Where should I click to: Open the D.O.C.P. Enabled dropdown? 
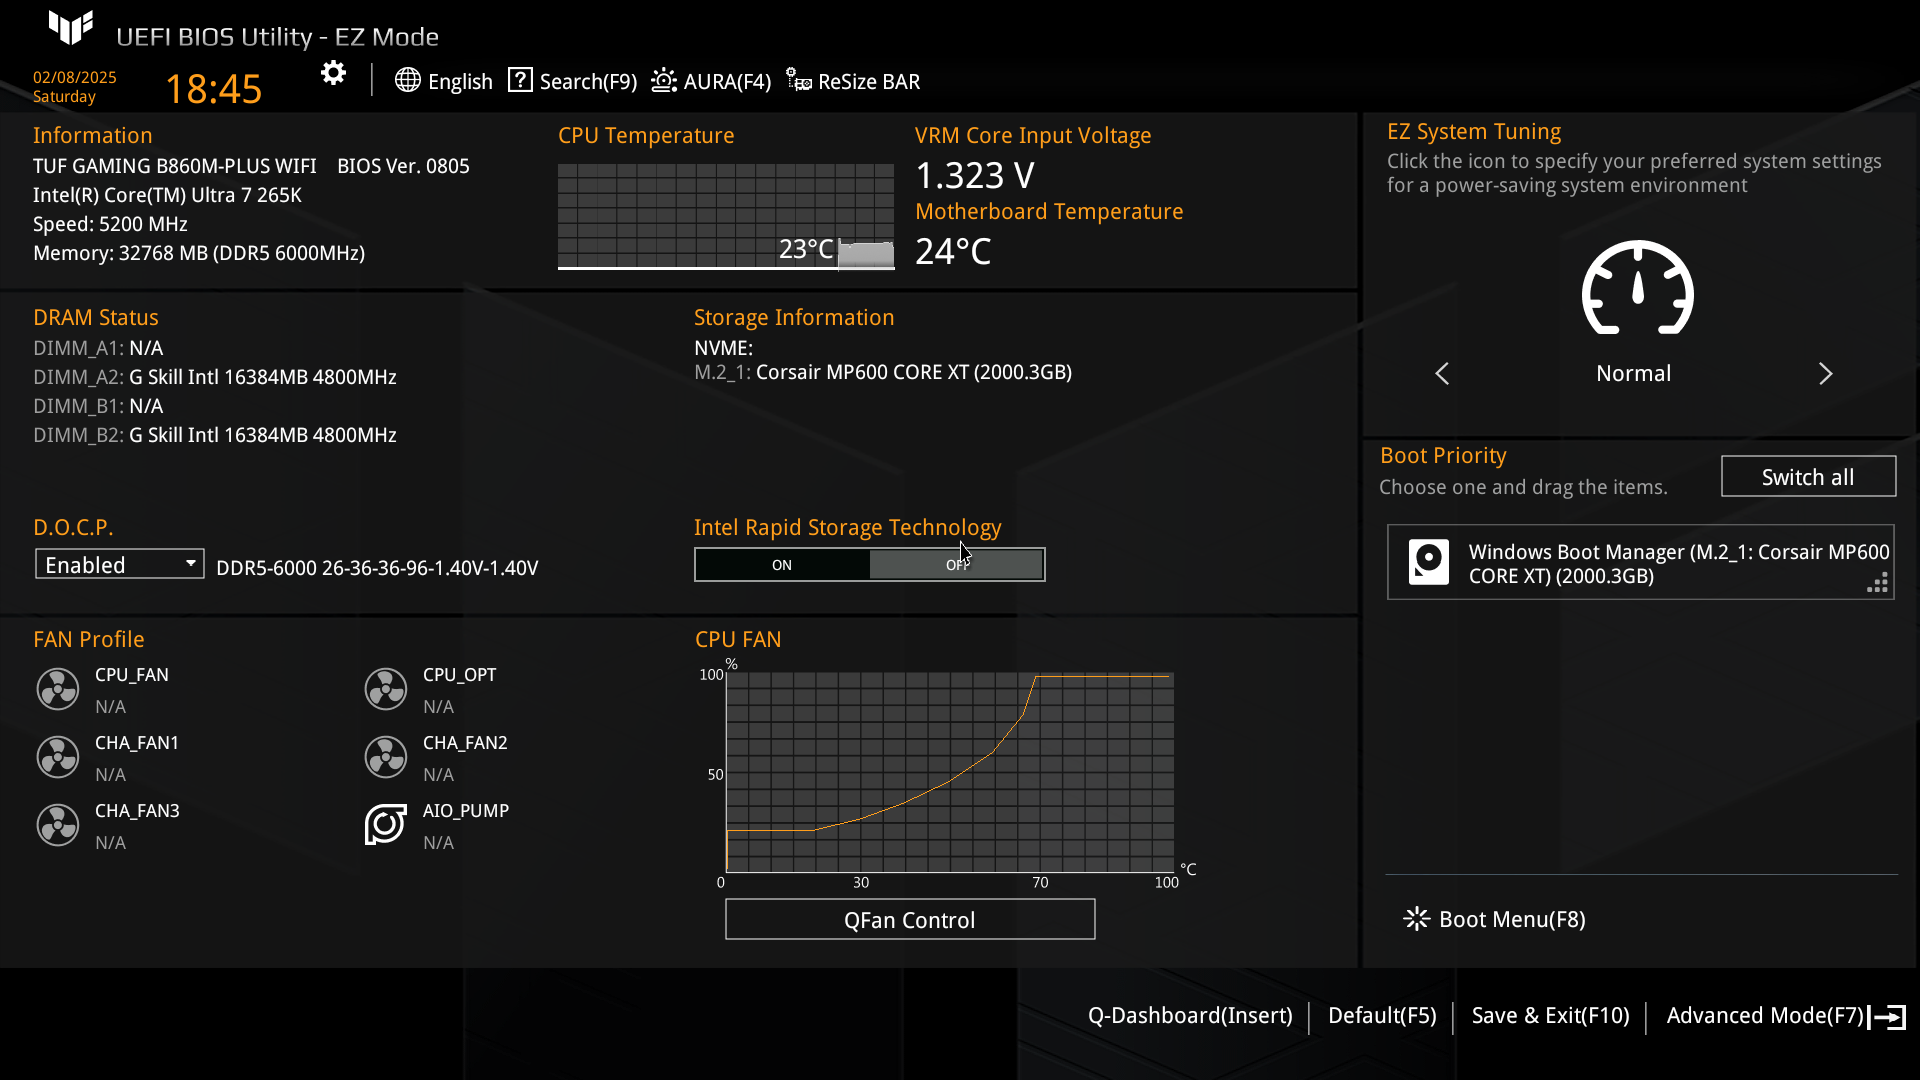[120, 564]
